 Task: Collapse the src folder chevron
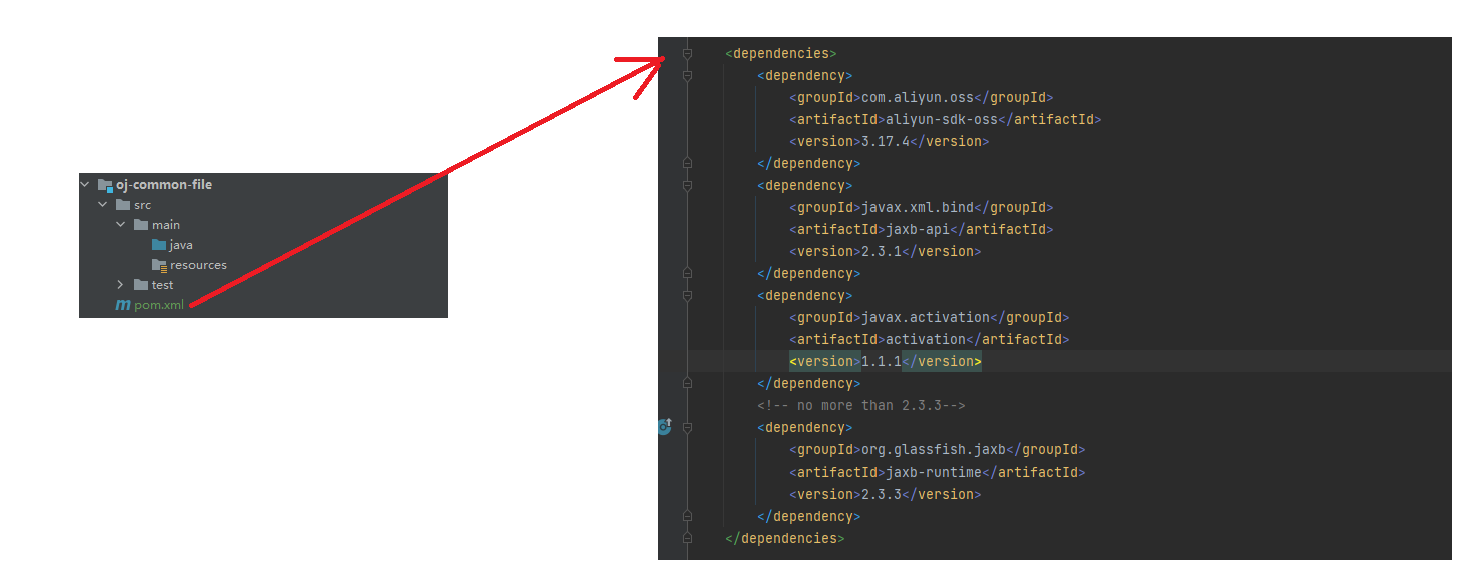tap(102, 205)
